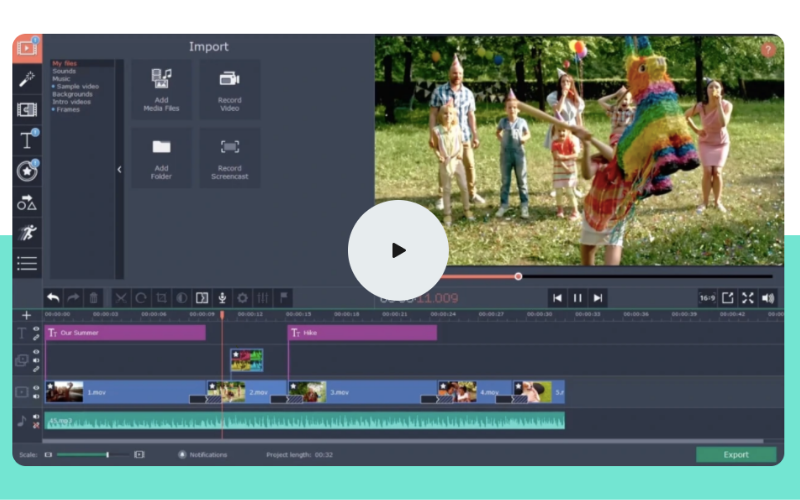Toggle main video track visibility eye
This screenshot has width=800, height=500.
pyautogui.click(x=36, y=388)
